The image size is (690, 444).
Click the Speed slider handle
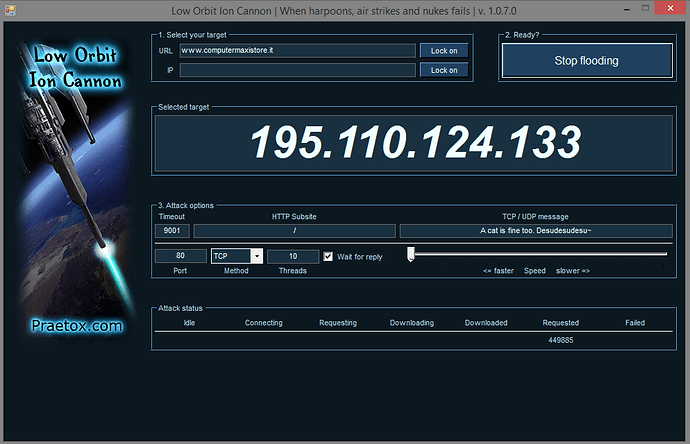[411, 255]
